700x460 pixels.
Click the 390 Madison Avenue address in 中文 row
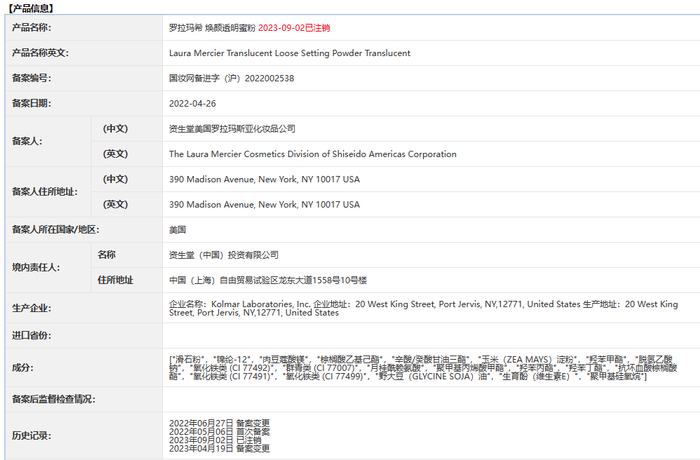(264, 179)
